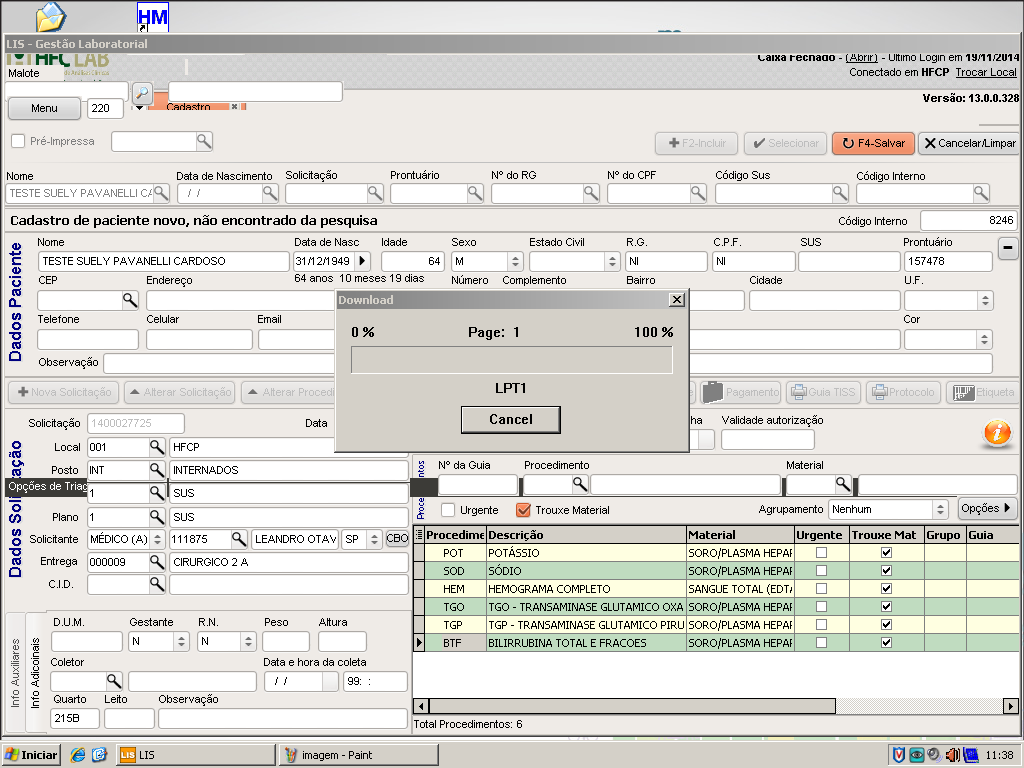Cancel the LPT1 download dialog
The image size is (1024, 768).
coord(511,419)
